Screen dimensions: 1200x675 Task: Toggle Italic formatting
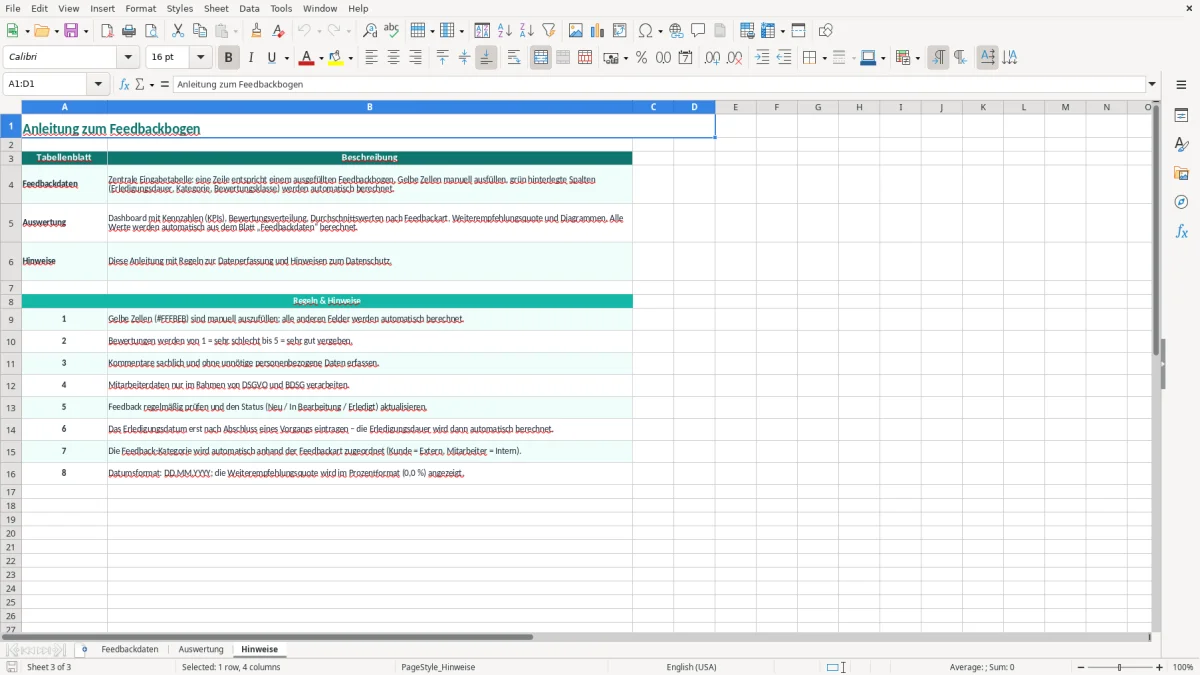coord(251,58)
